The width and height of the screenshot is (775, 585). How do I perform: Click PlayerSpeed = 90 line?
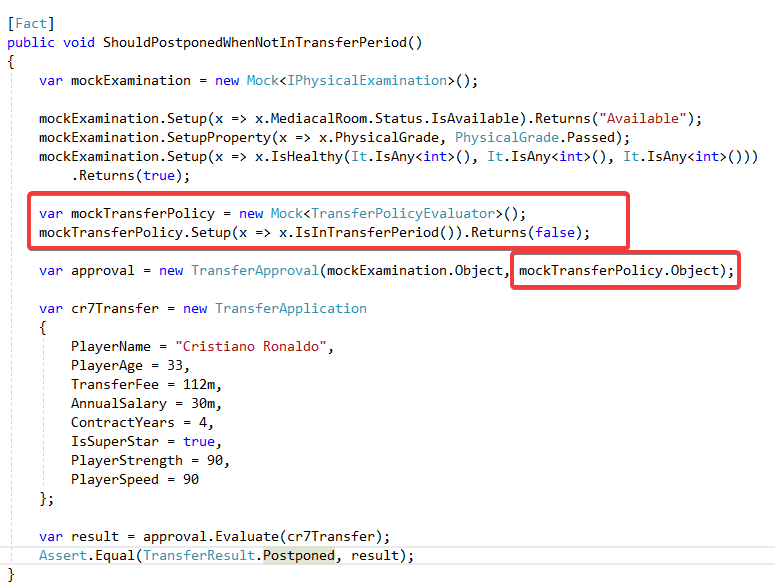(x=135, y=479)
